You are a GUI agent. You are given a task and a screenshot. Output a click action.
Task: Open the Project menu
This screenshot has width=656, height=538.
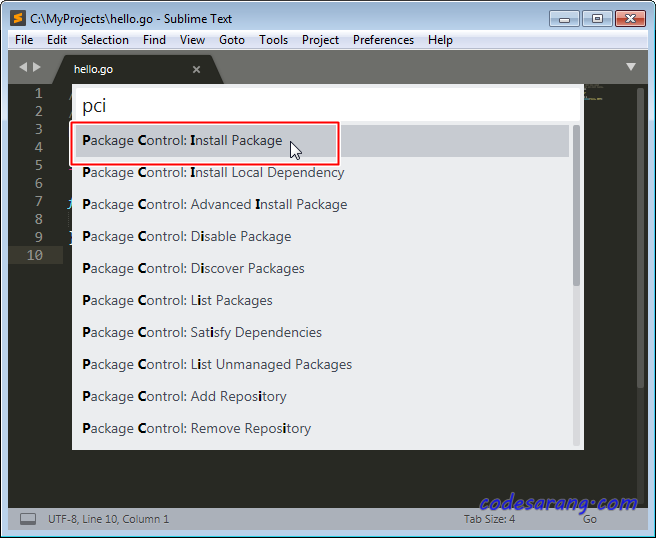[320, 40]
